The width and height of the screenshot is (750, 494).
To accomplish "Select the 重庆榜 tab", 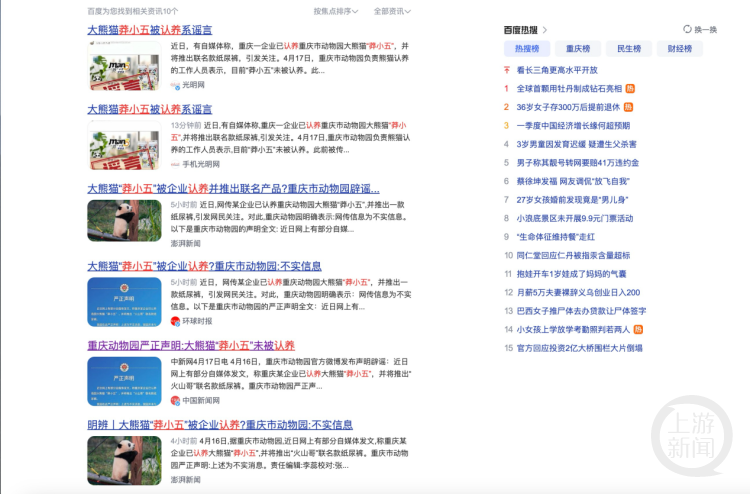I will [x=578, y=49].
